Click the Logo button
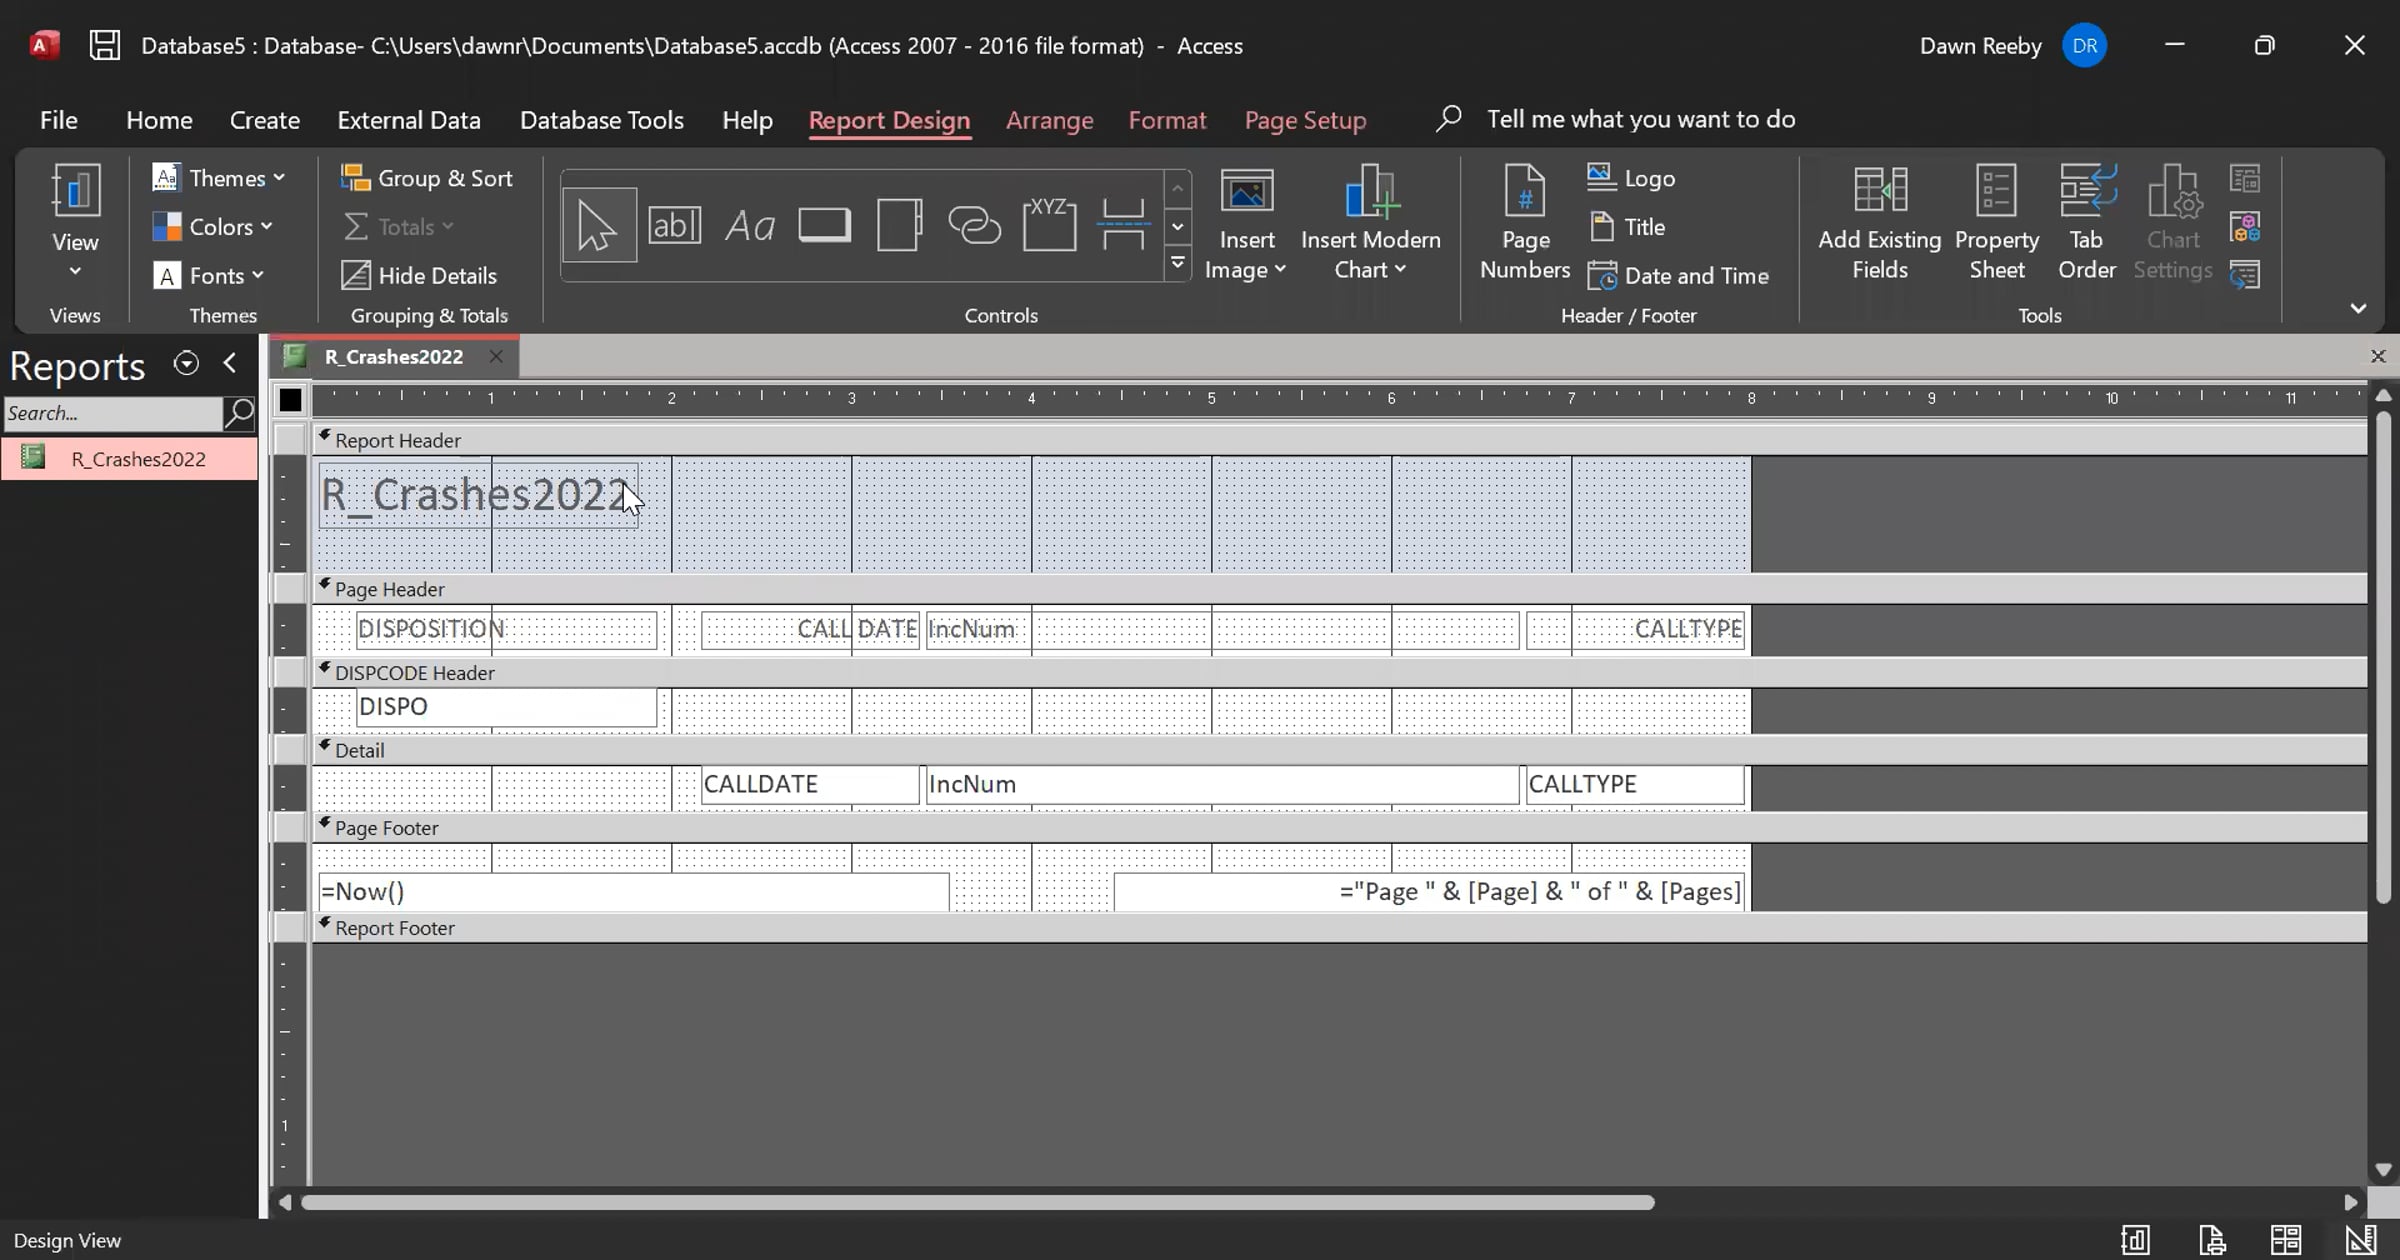 click(x=1632, y=178)
